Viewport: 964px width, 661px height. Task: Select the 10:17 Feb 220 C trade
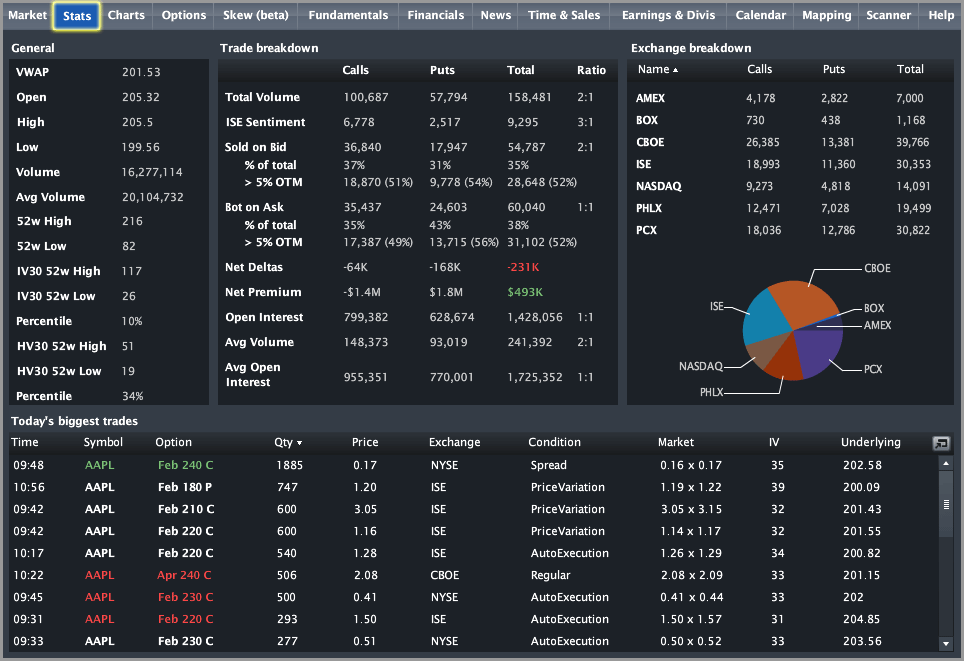pyautogui.click(x=473, y=553)
